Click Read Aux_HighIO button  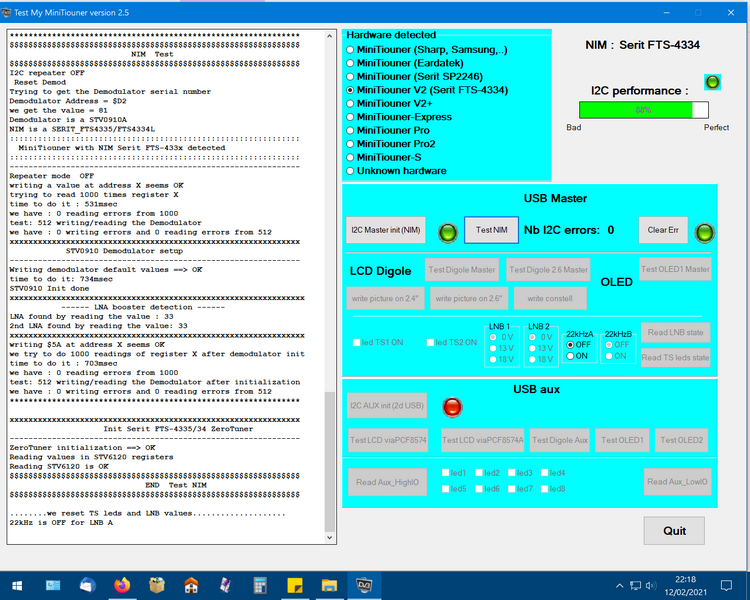tap(387, 482)
